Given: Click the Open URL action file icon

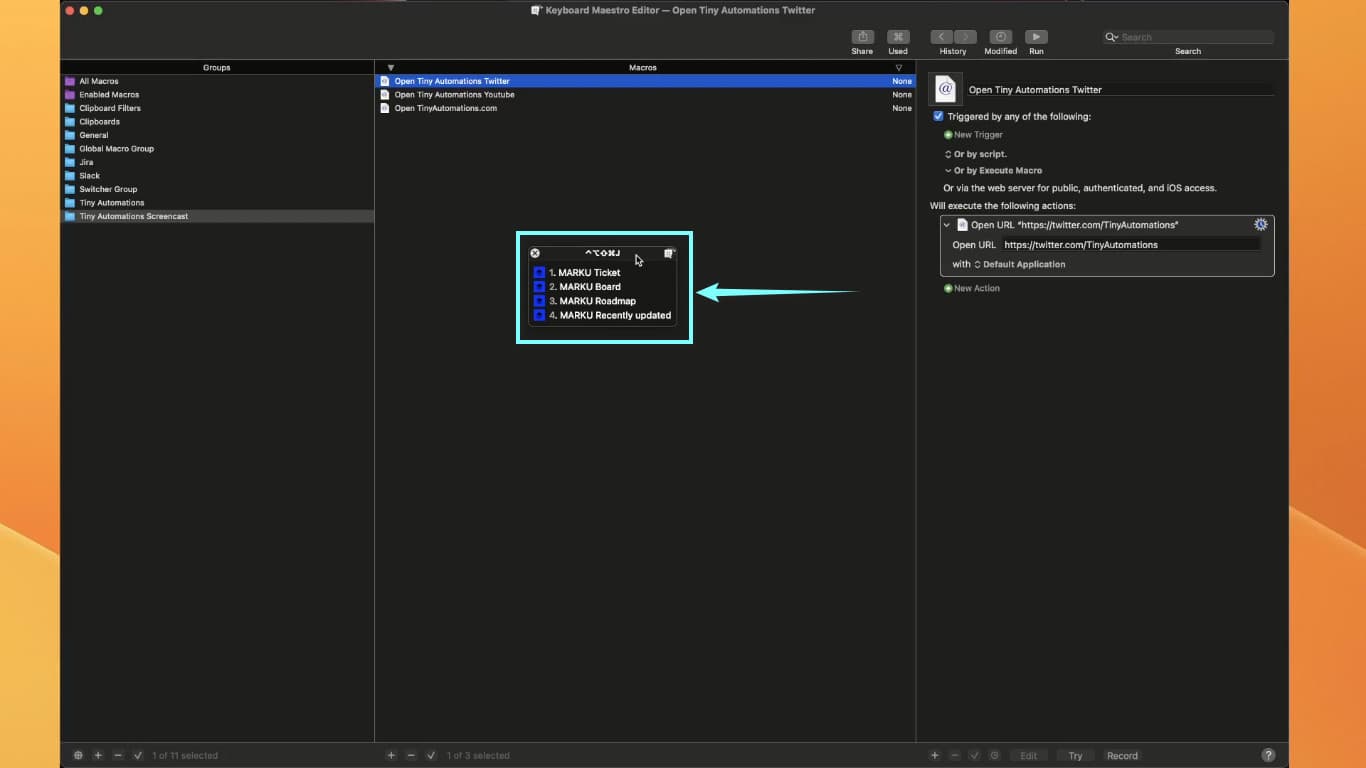Looking at the screenshot, I should tap(962, 225).
